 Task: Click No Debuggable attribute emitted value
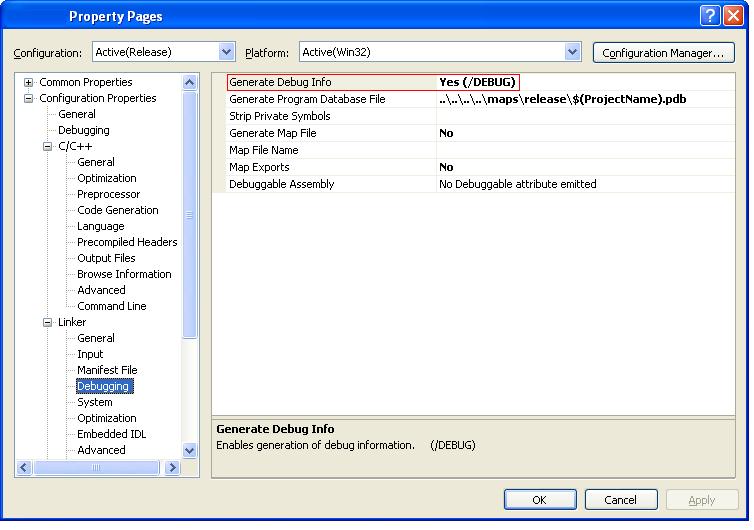518,184
